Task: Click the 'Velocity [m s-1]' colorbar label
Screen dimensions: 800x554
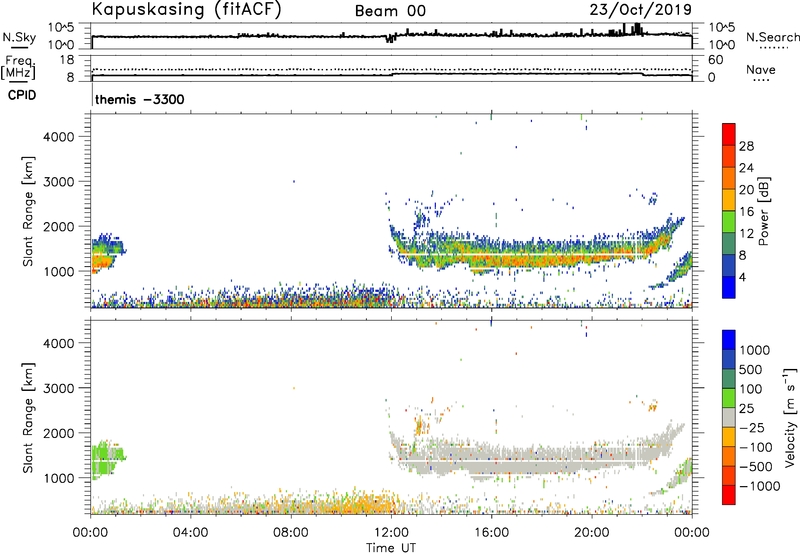Action: (791, 417)
